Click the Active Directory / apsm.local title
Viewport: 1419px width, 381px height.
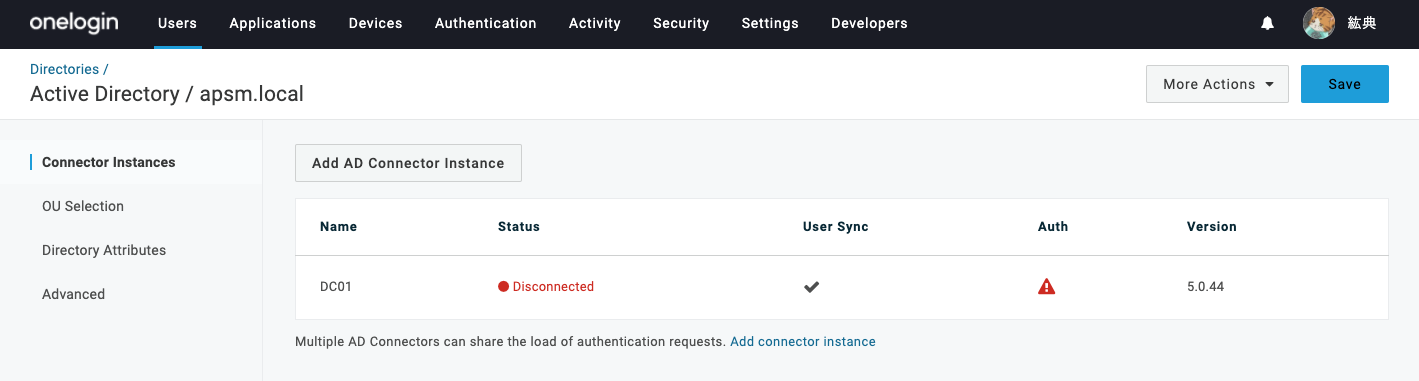point(167,94)
